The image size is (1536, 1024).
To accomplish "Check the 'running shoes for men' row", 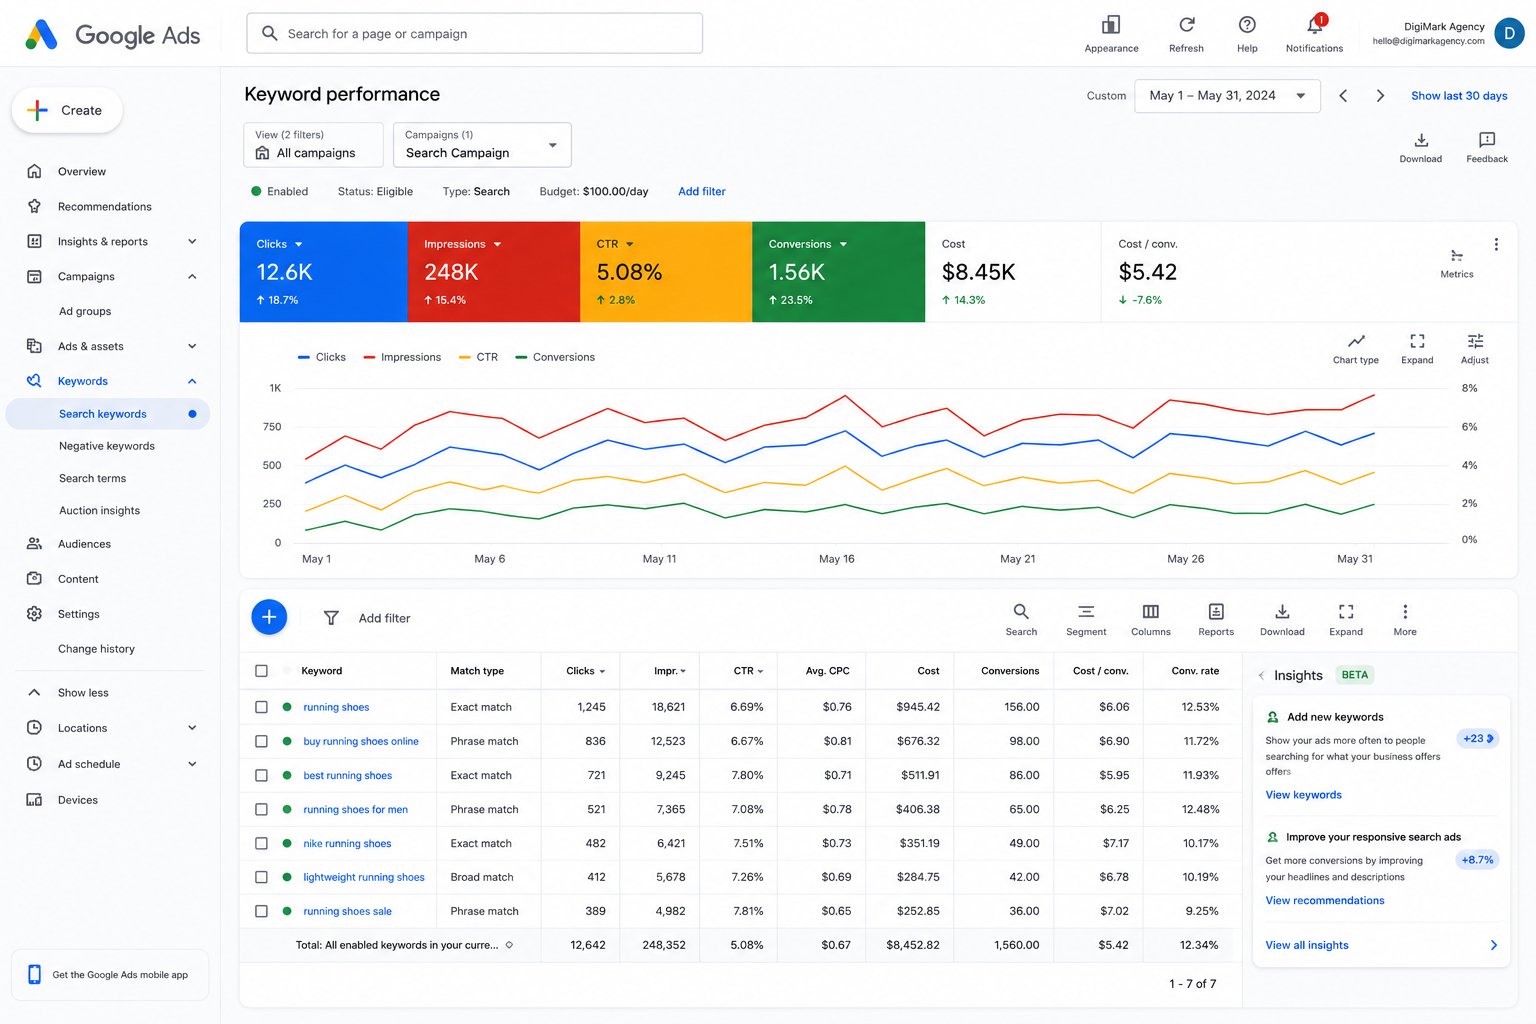I will click(261, 809).
